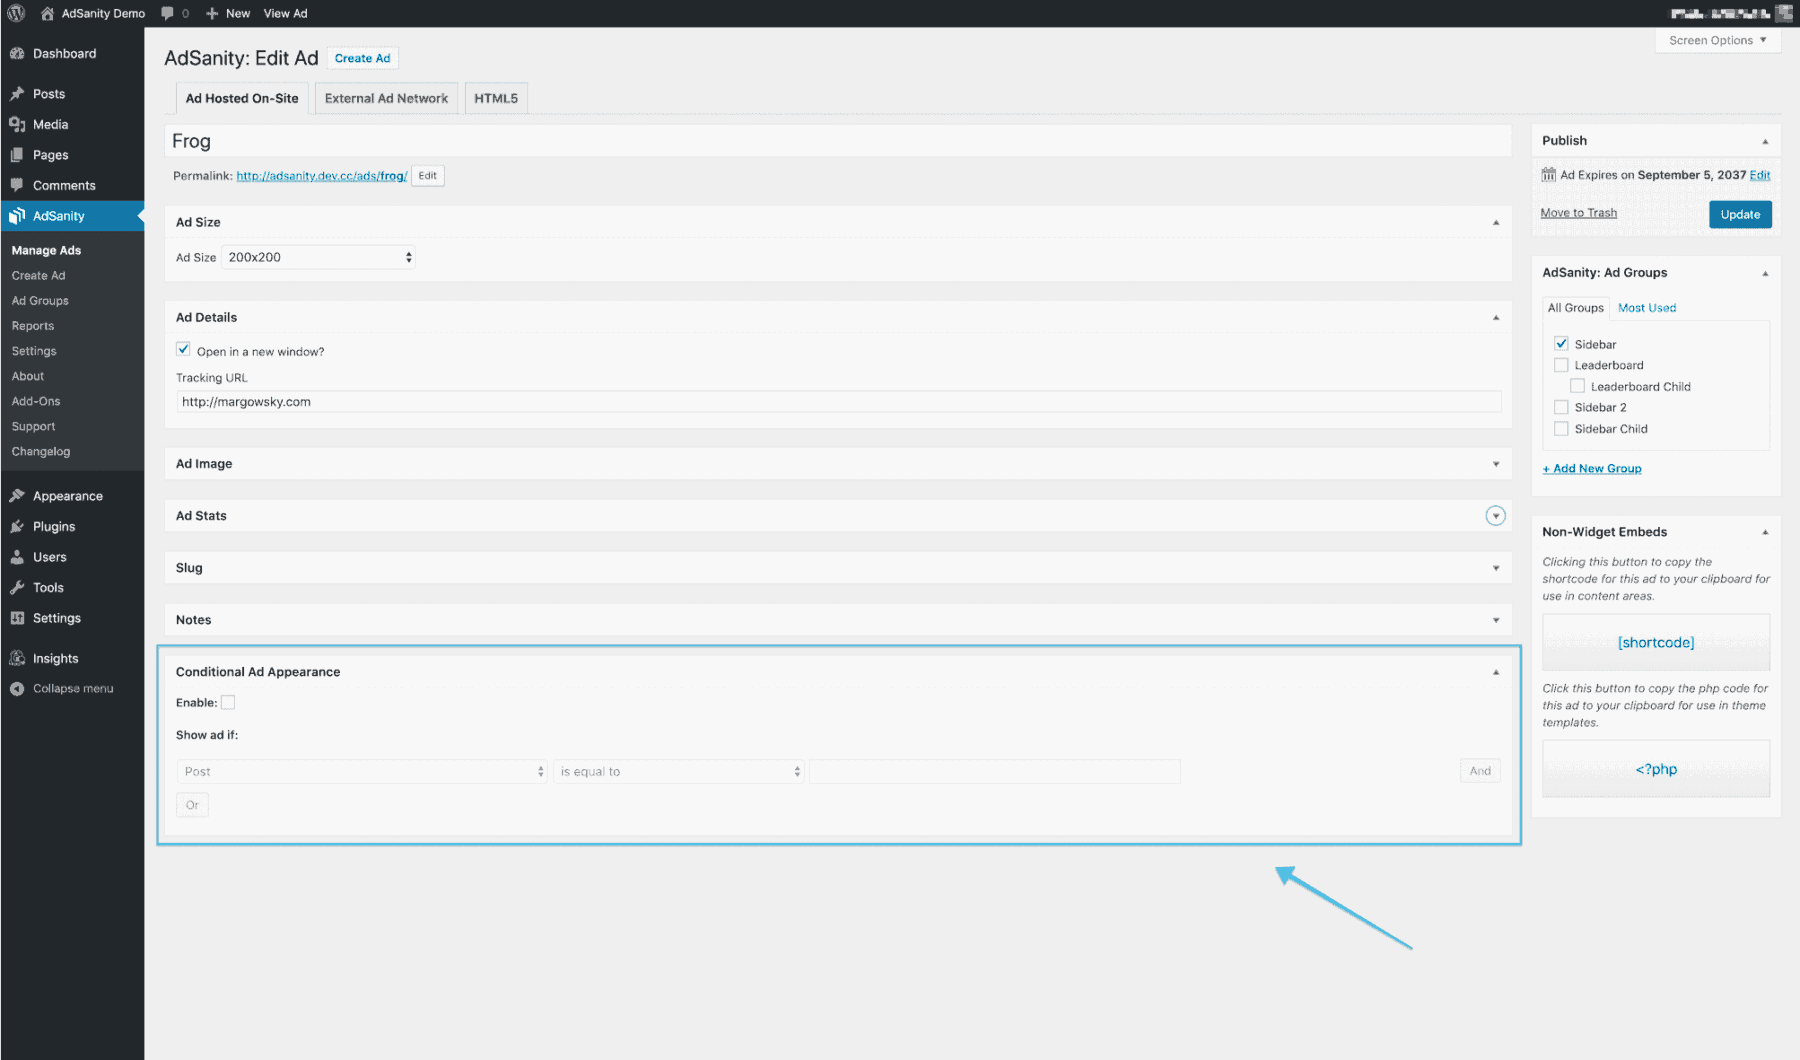Image resolution: width=1800 pixels, height=1060 pixels.
Task: Uncheck the 'Open in a new window?' option
Action: [183, 349]
